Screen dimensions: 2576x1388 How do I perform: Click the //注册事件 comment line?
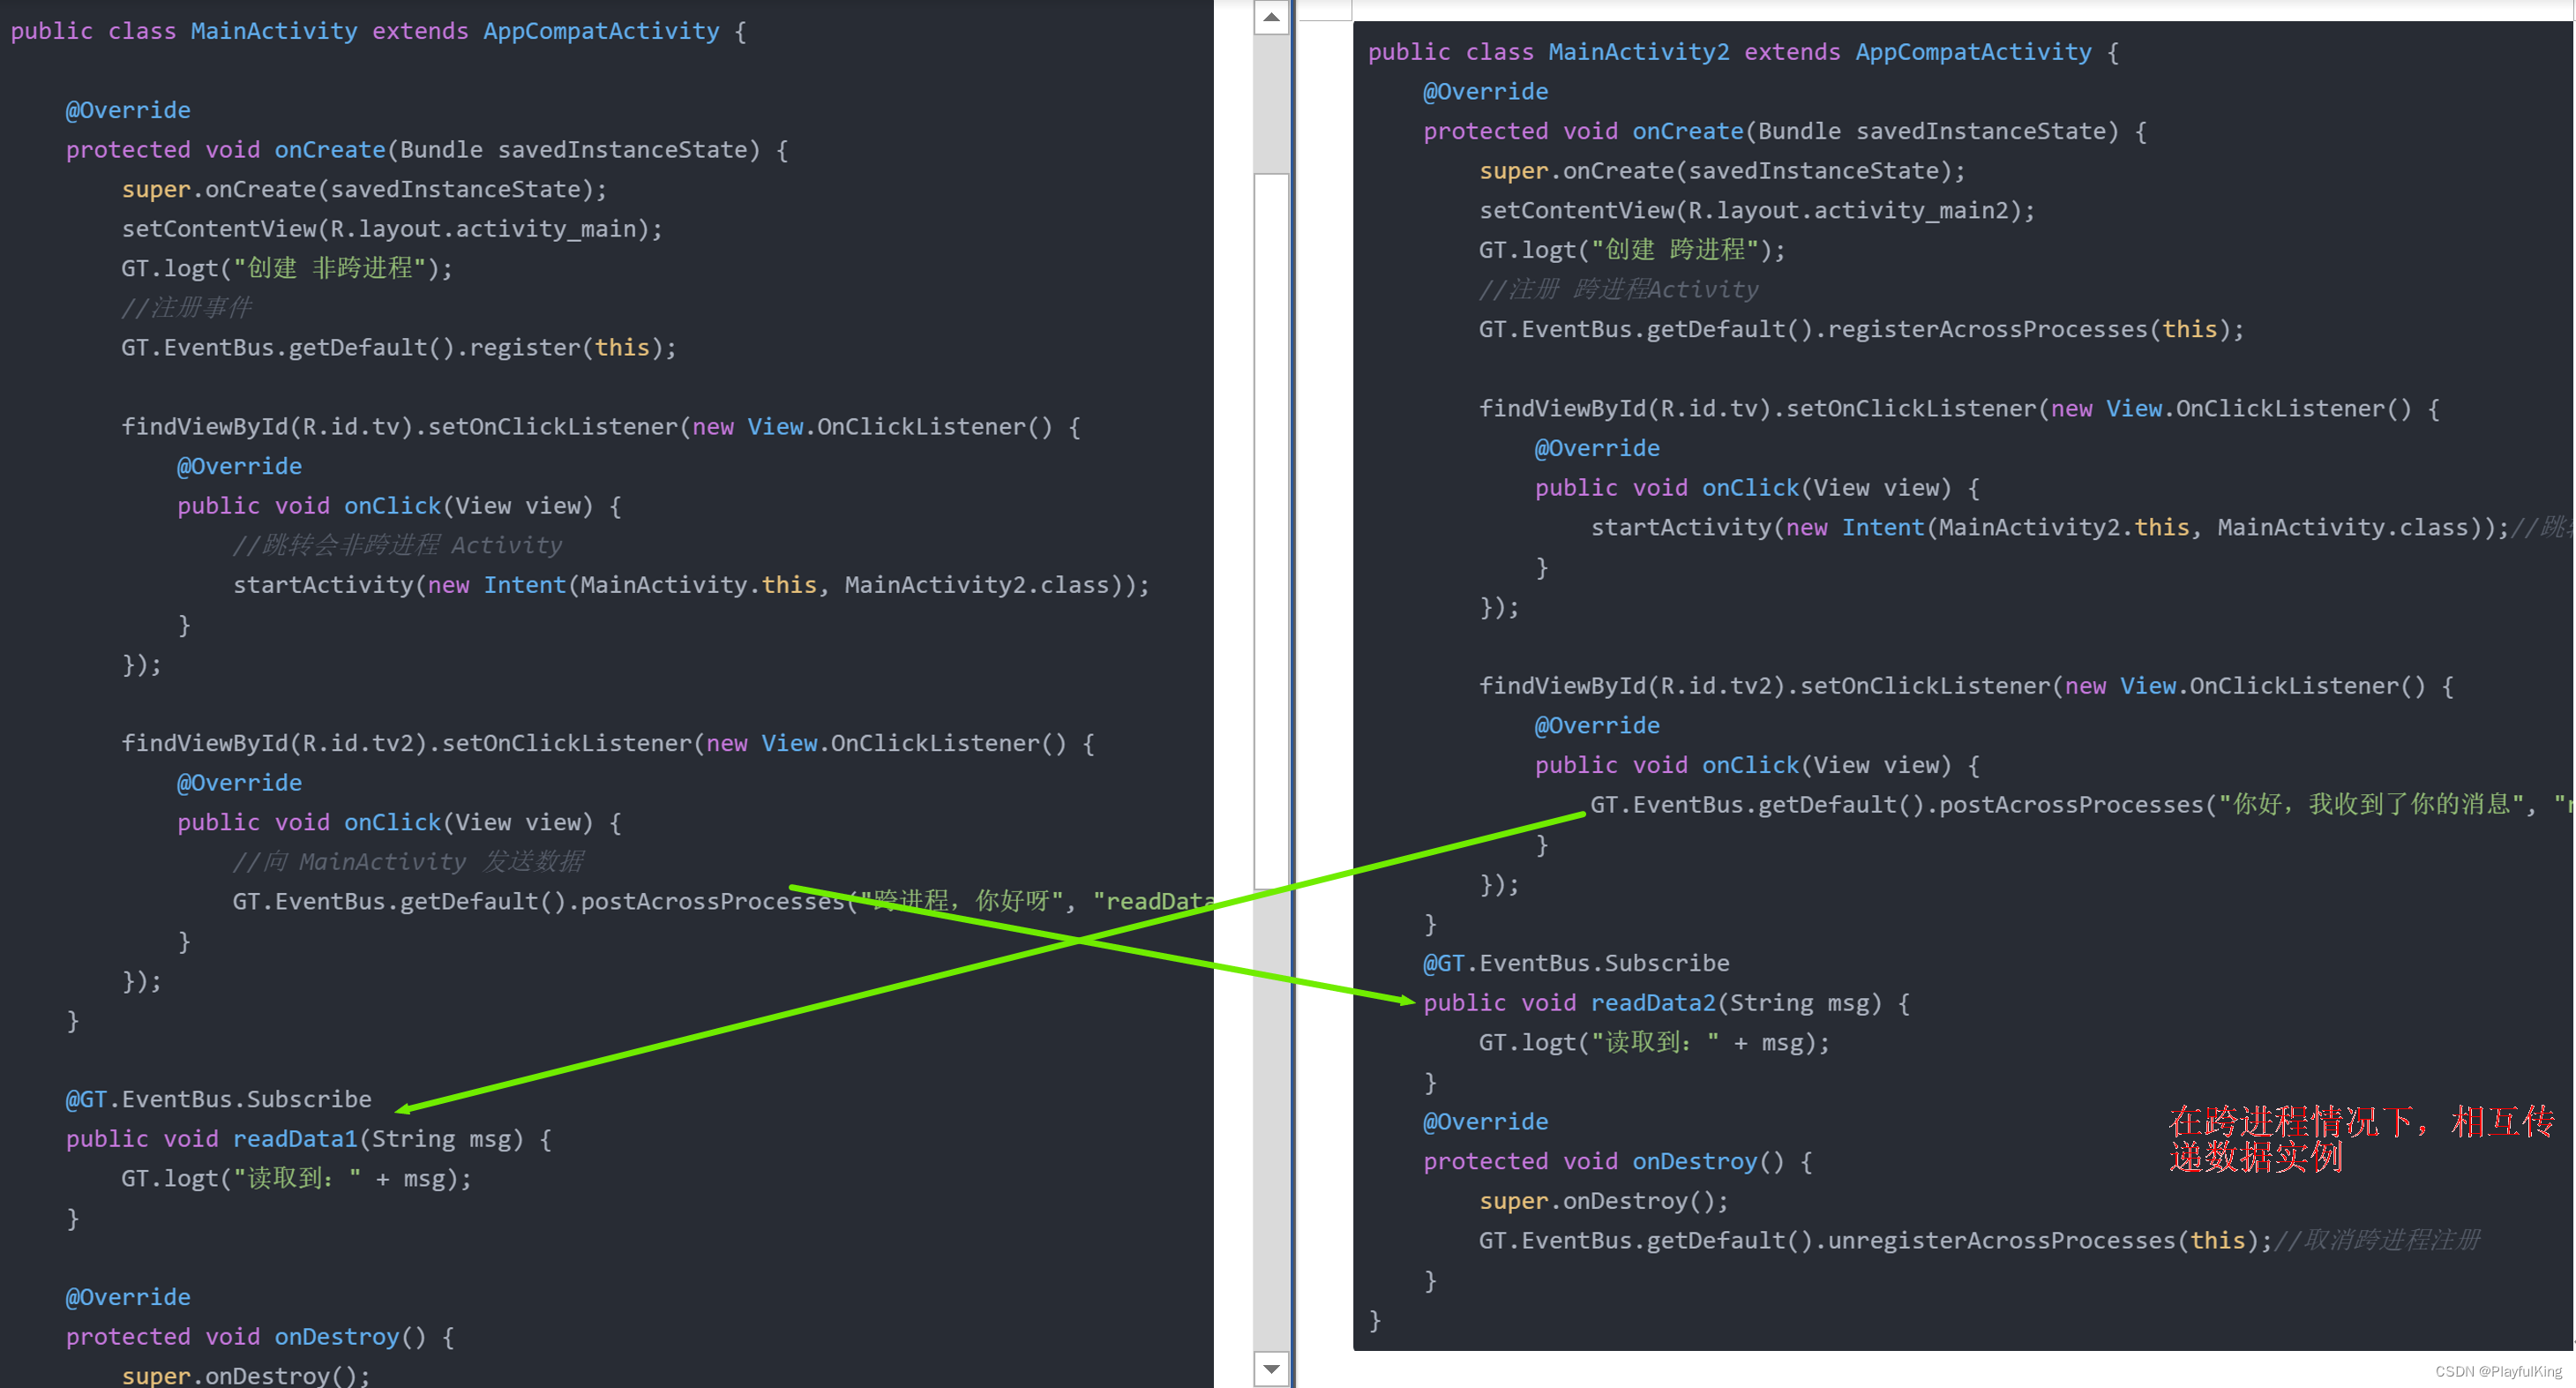pyautogui.click(x=187, y=308)
